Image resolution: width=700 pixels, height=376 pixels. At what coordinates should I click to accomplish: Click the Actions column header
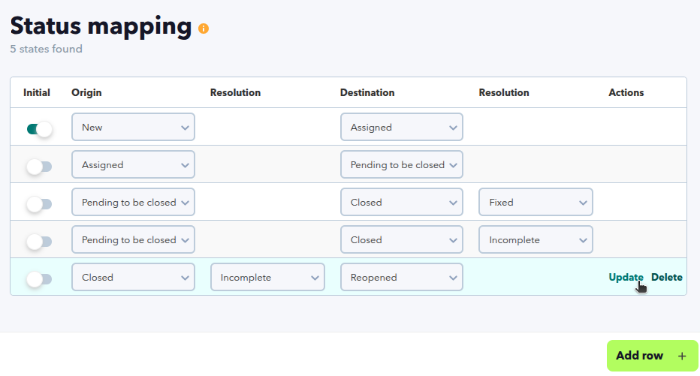626,92
